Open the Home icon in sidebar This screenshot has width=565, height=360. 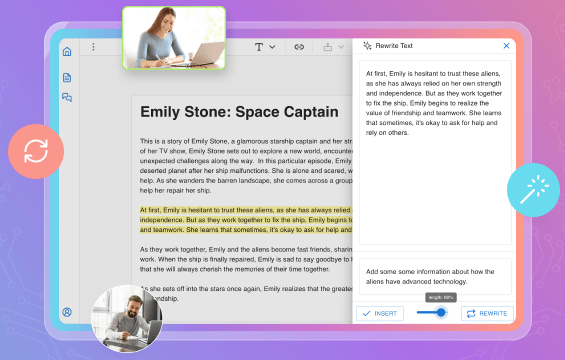coord(67,52)
